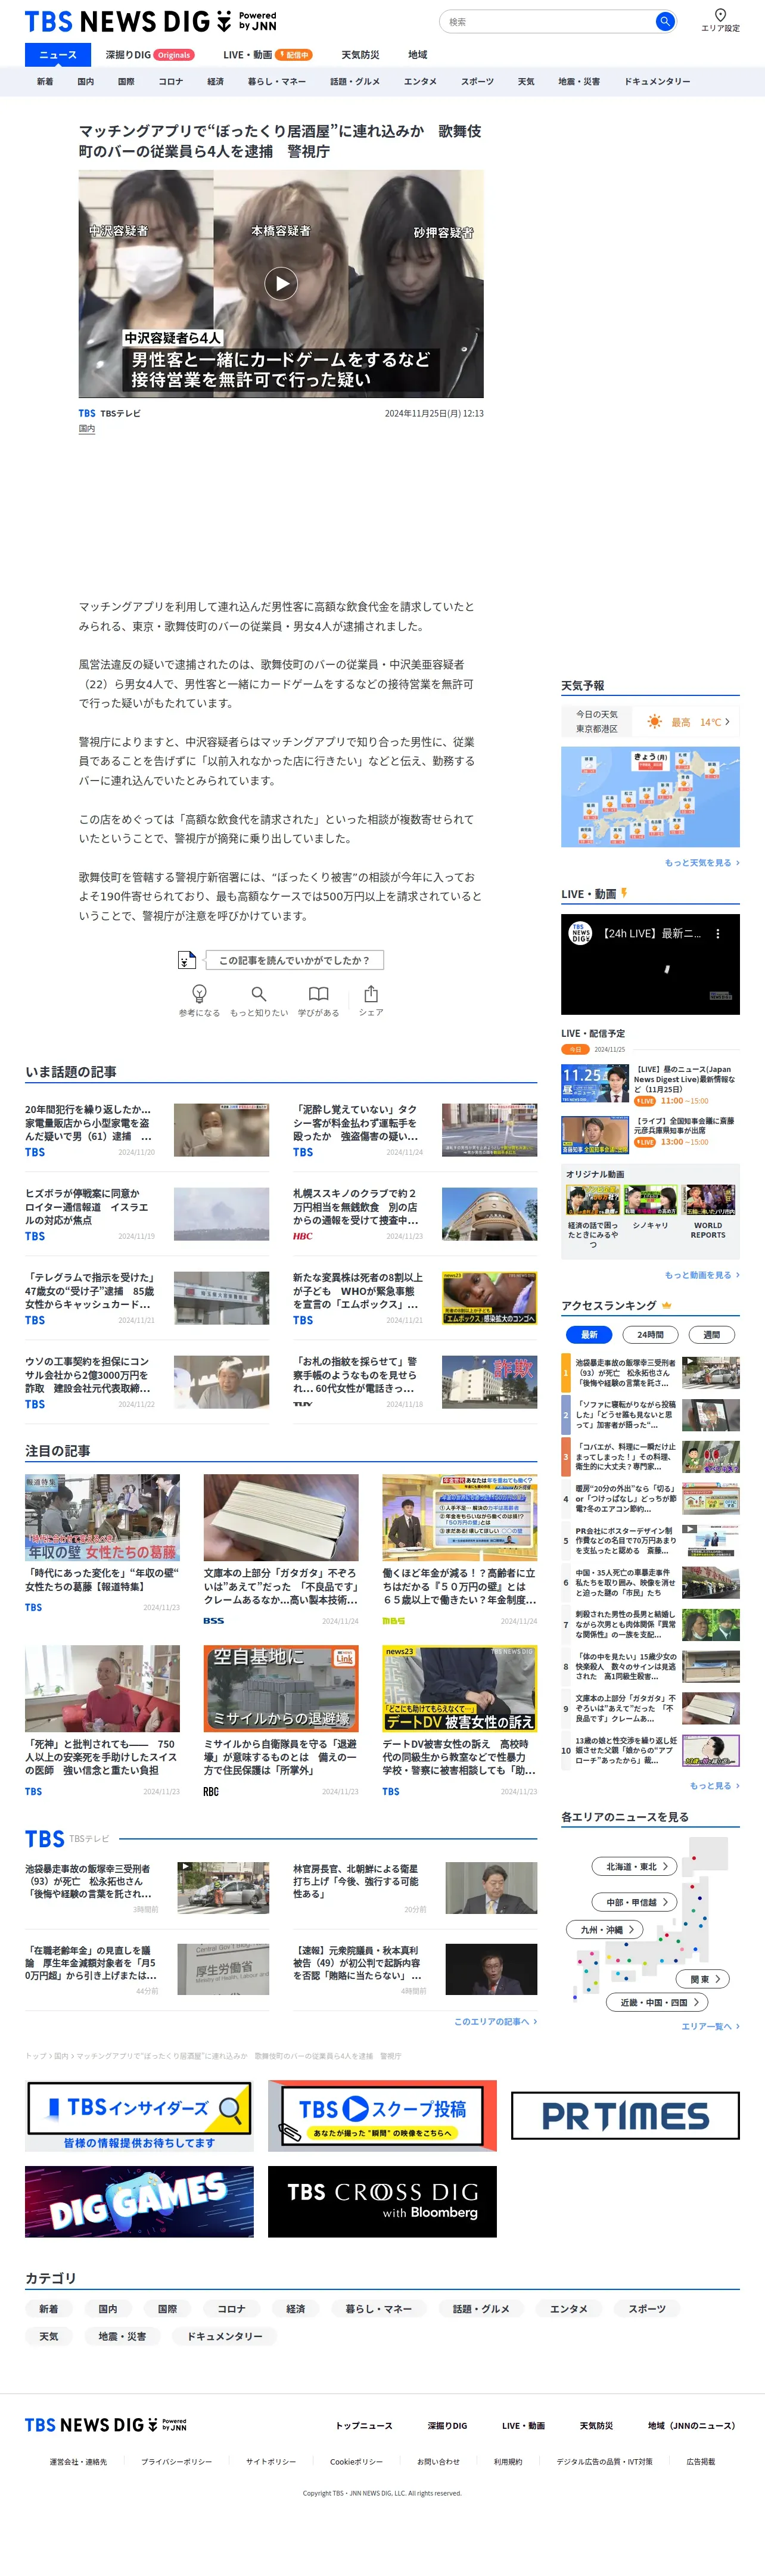Screen dimensions: 765x2576
Task: Click the TBS logo under the article
Action: pos(87,413)
